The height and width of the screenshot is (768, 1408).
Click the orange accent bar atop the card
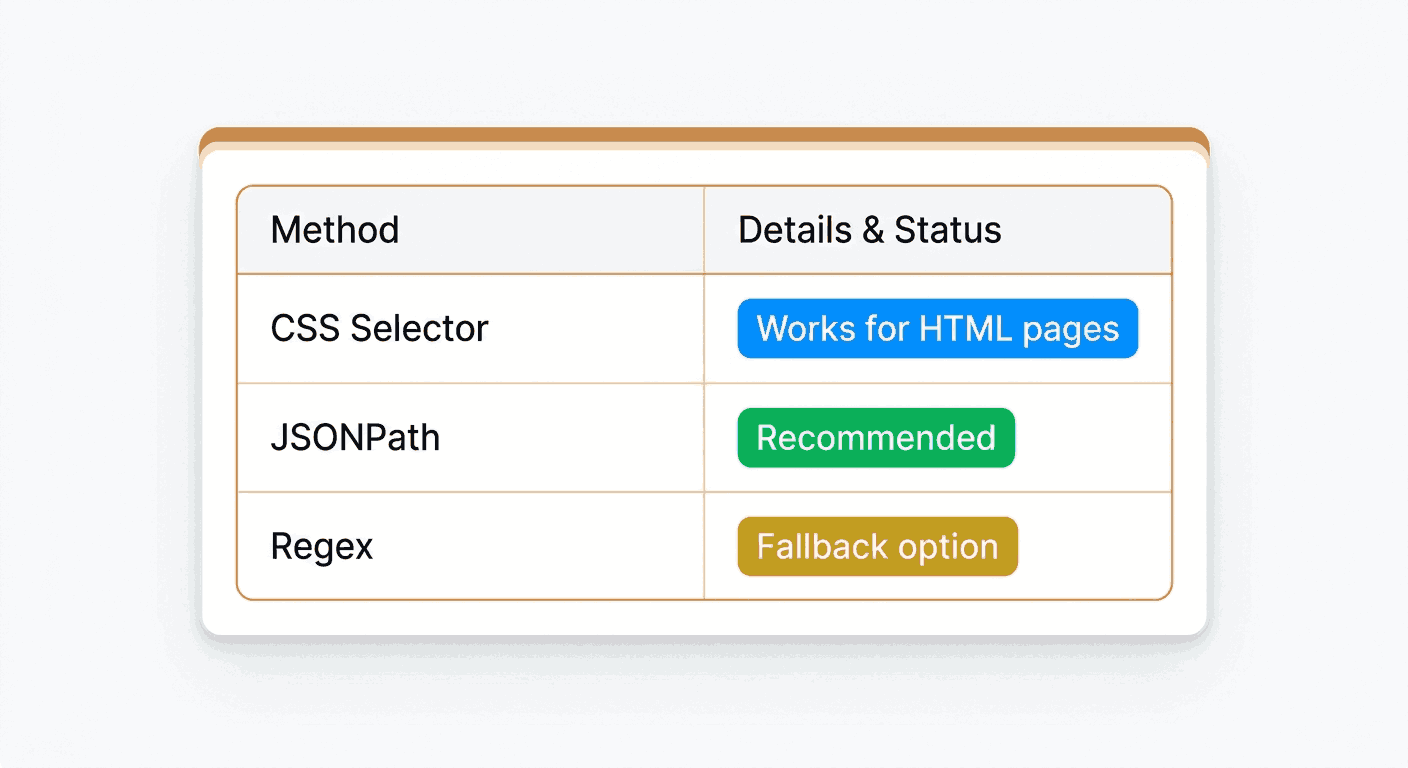coord(704,137)
